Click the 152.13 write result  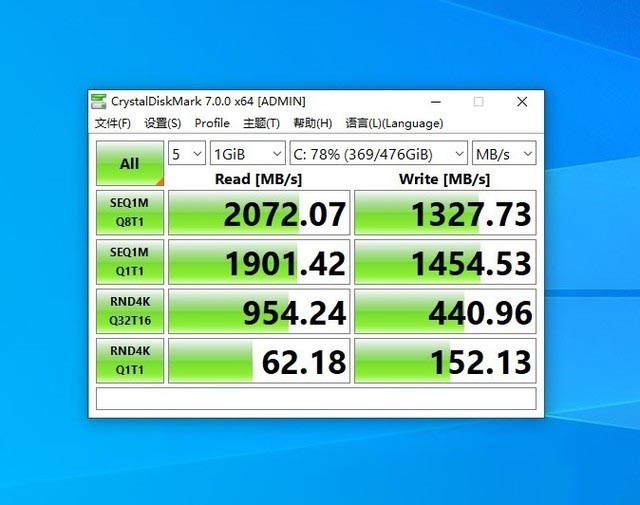[x=445, y=361]
